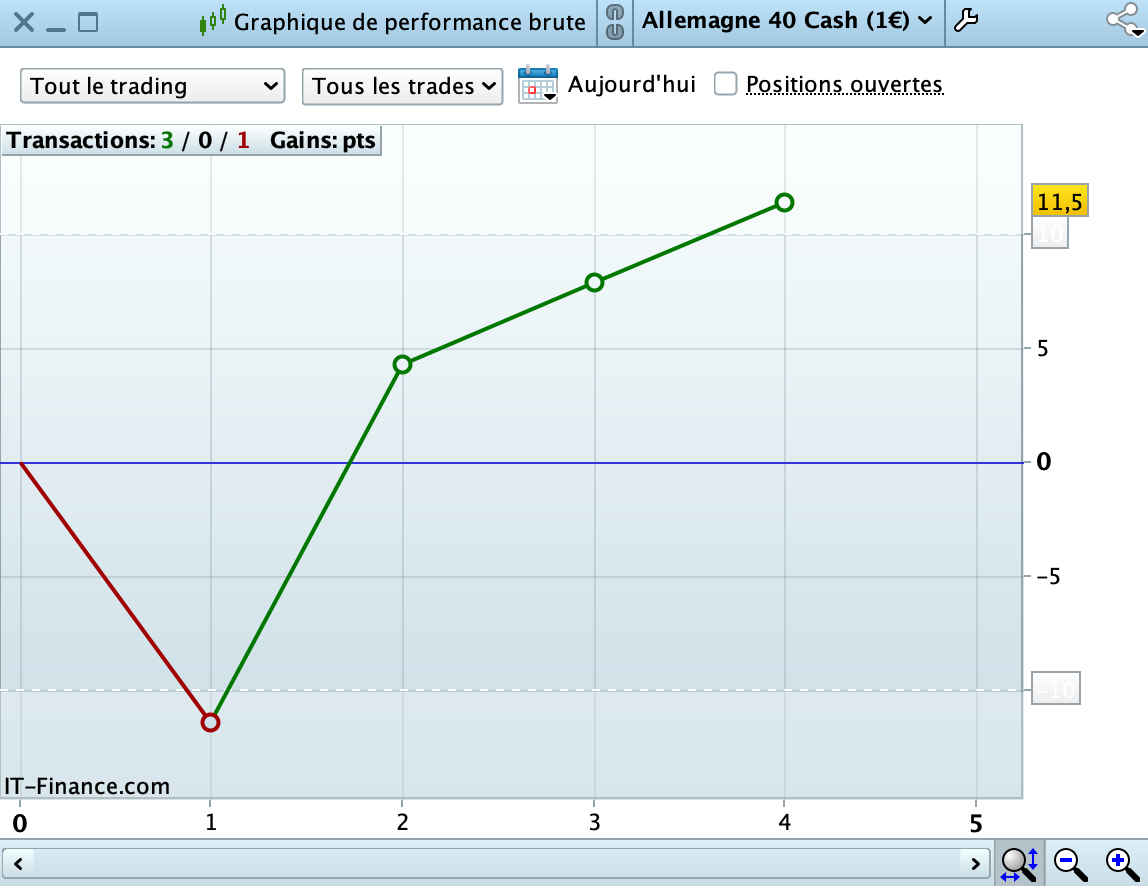Click the Positions ouvertes label
The width and height of the screenshot is (1148, 886).
[844, 84]
